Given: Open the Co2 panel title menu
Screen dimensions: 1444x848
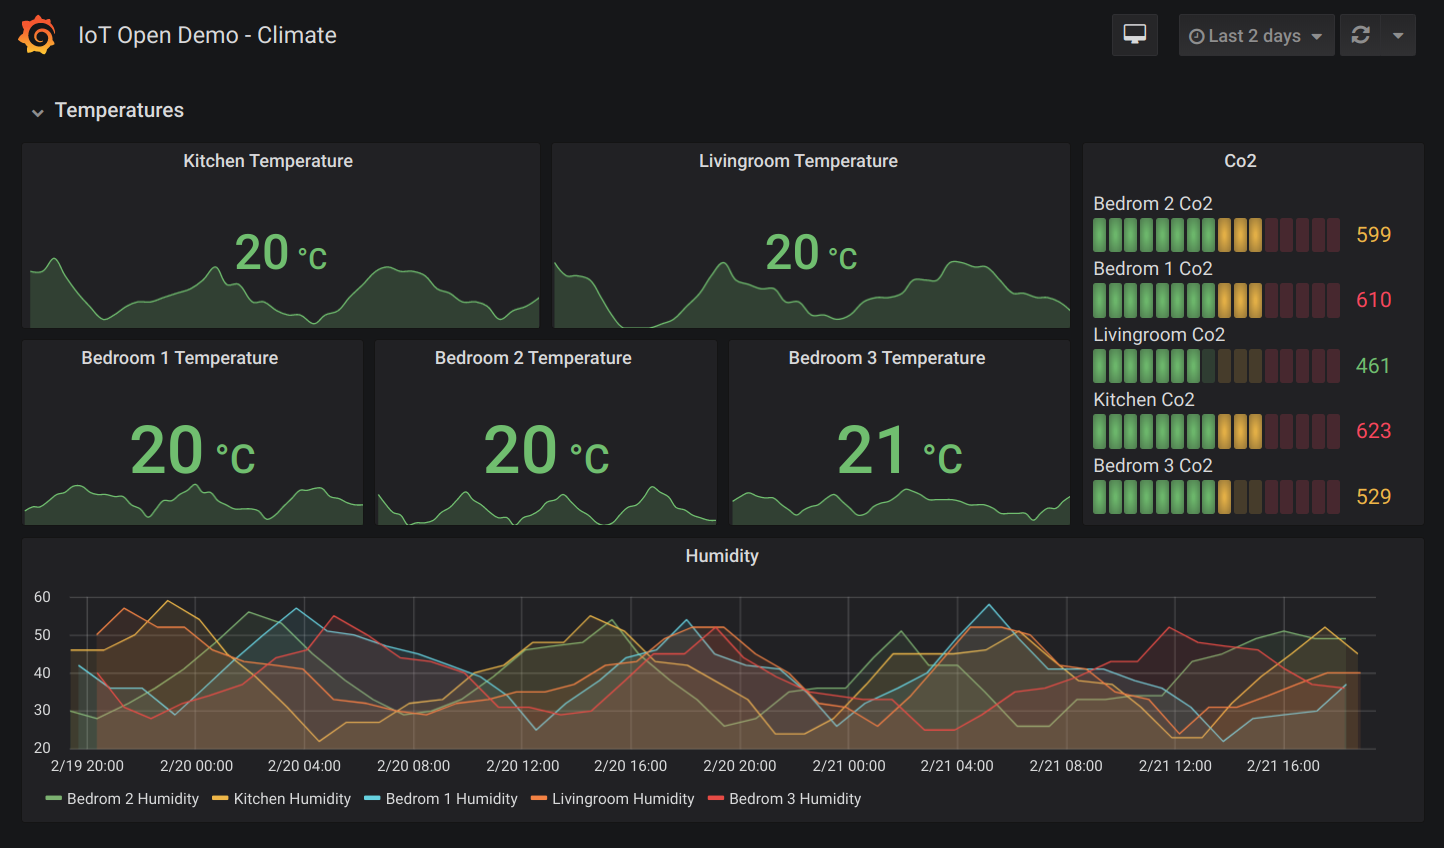Looking at the screenshot, I should 1240,161.
